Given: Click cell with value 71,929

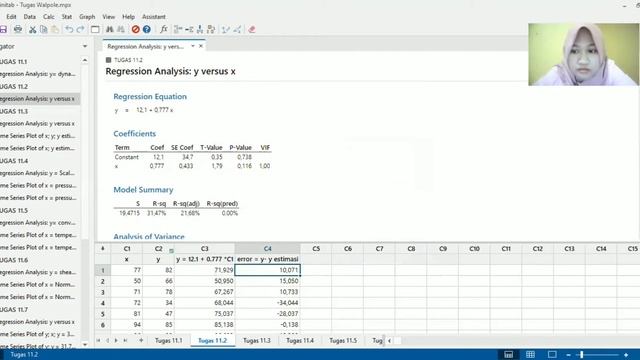Looking at the screenshot, I should (x=204, y=270).
